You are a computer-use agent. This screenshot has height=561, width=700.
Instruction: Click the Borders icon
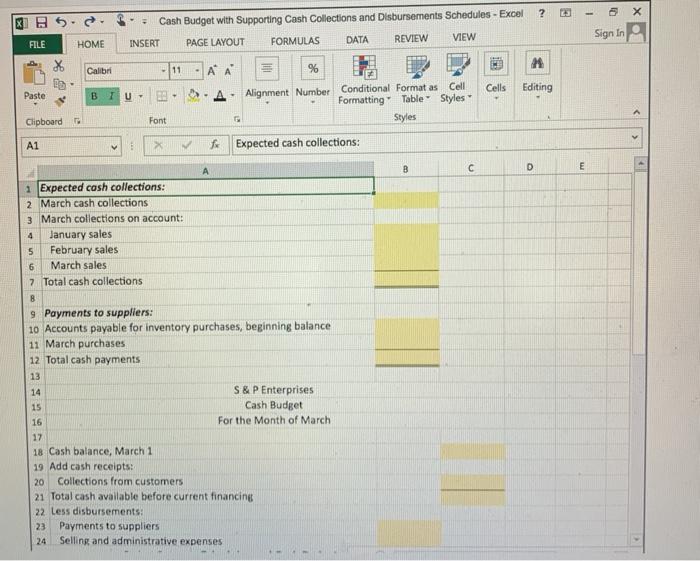point(162,96)
